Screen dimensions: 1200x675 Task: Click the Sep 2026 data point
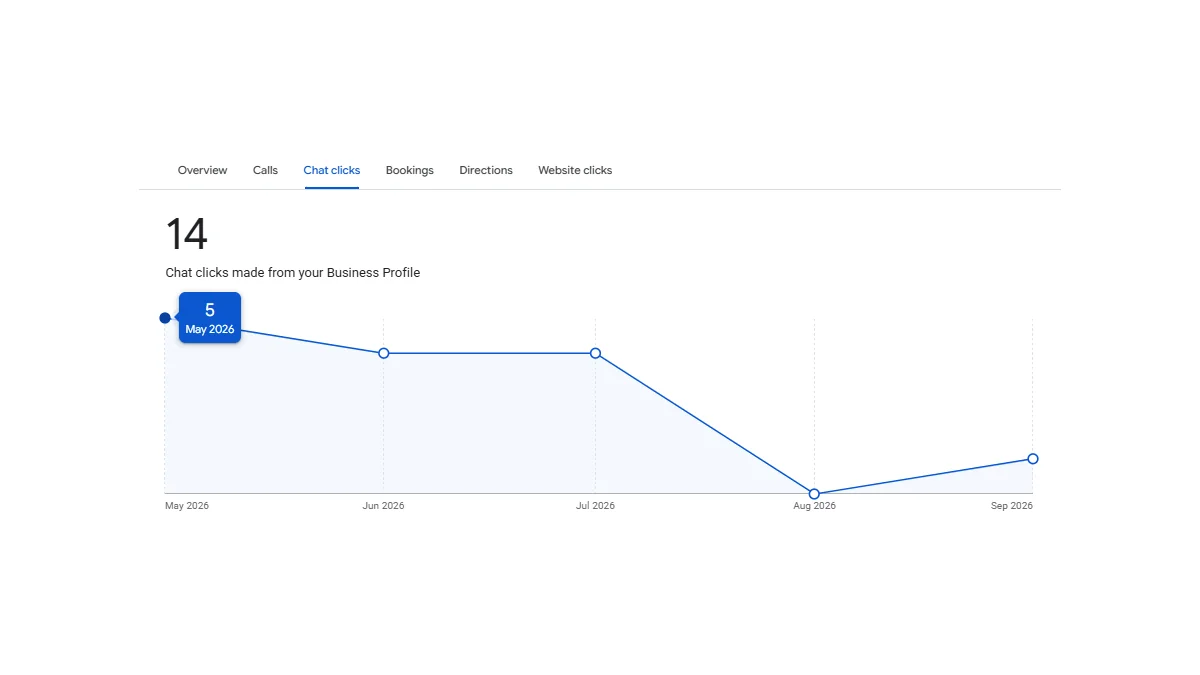tap(1033, 459)
